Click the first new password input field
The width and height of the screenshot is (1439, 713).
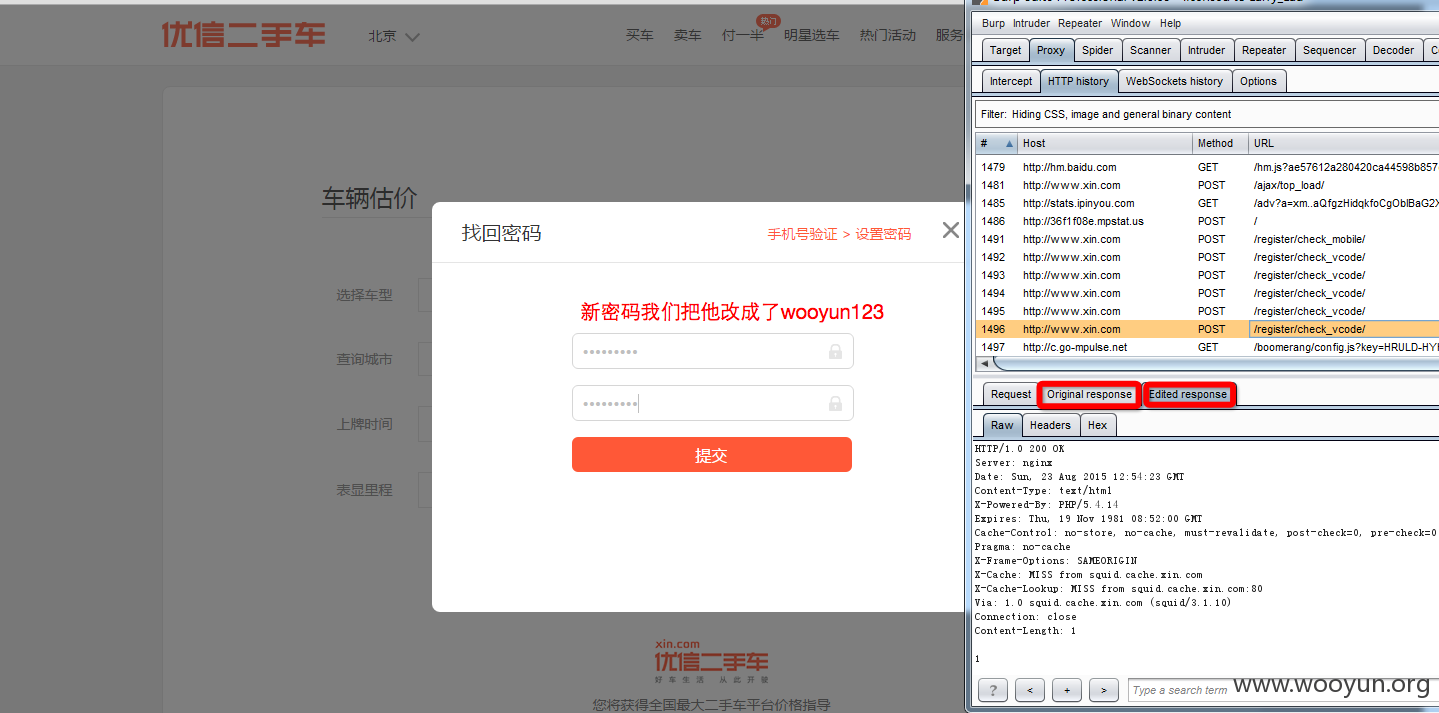(713, 352)
